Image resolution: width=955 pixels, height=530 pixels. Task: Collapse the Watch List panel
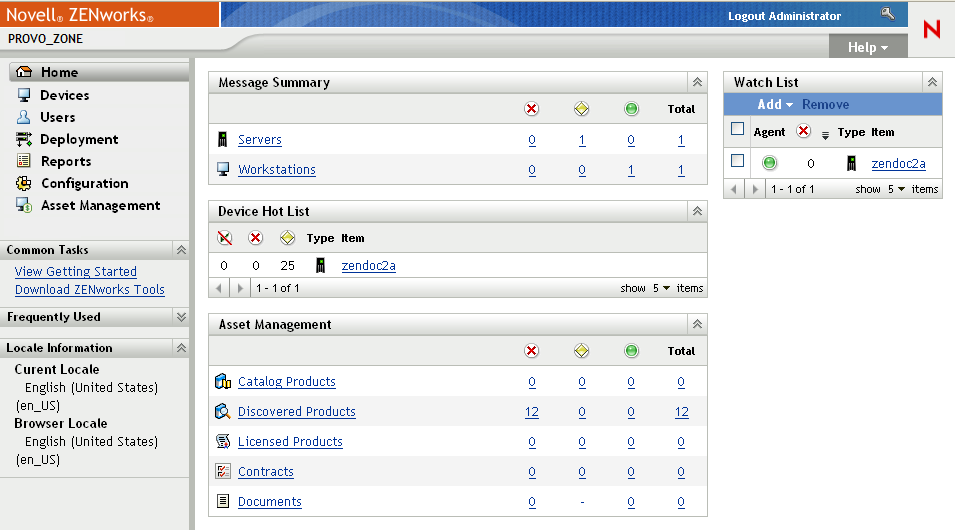(932, 82)
